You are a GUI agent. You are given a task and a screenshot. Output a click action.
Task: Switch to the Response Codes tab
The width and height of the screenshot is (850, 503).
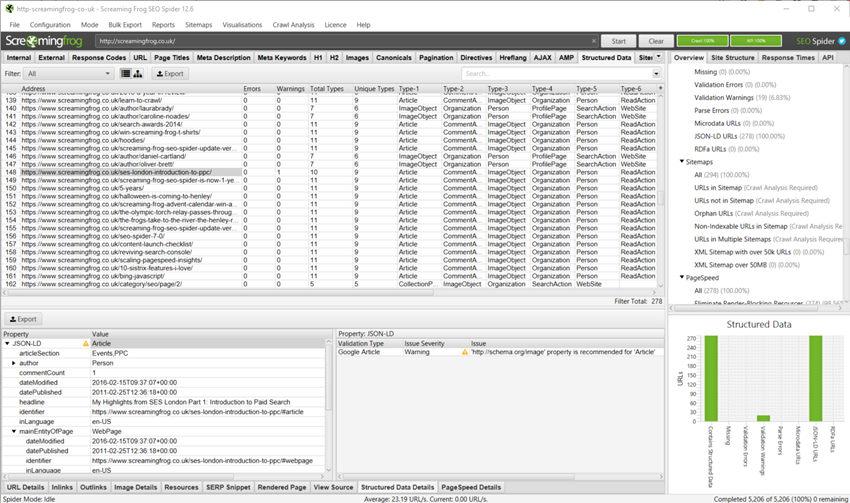[98, 58]
